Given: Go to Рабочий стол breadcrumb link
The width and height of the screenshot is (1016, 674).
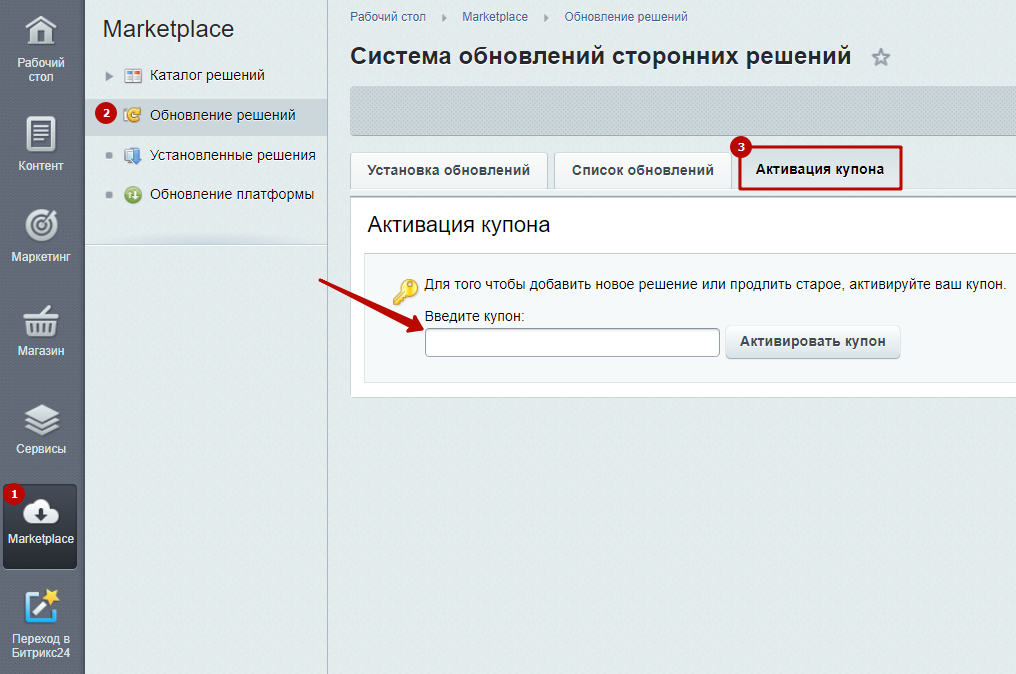Looking at the screenshot, I should point(387,17).
